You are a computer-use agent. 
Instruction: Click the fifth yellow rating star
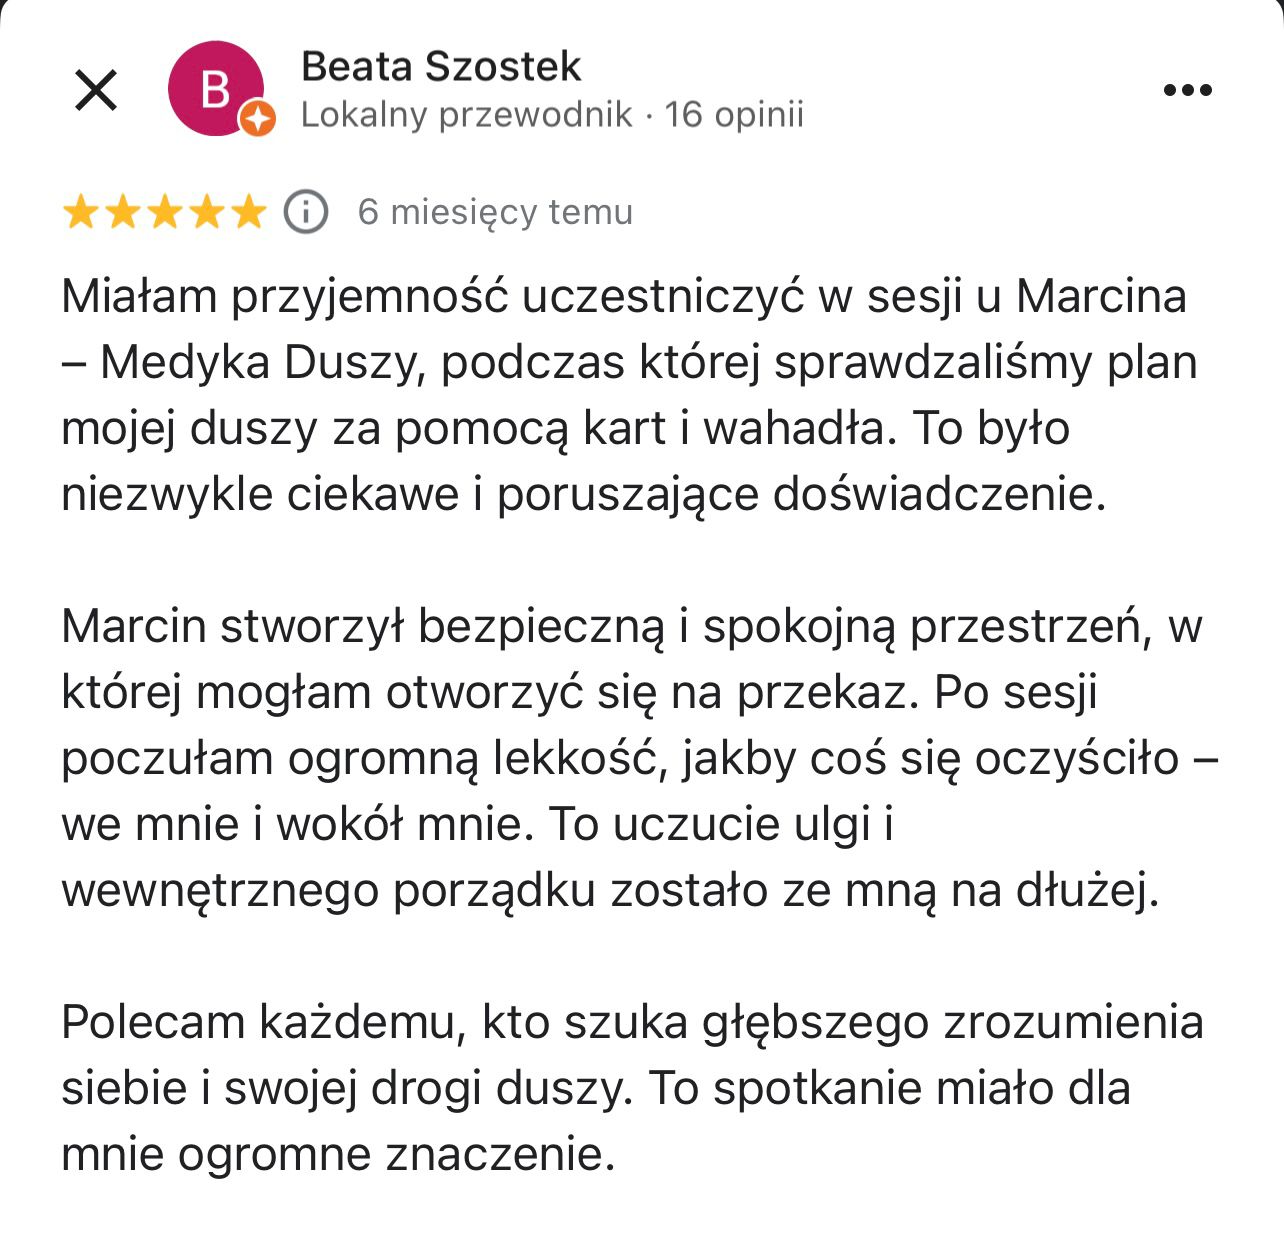(248, 212)
